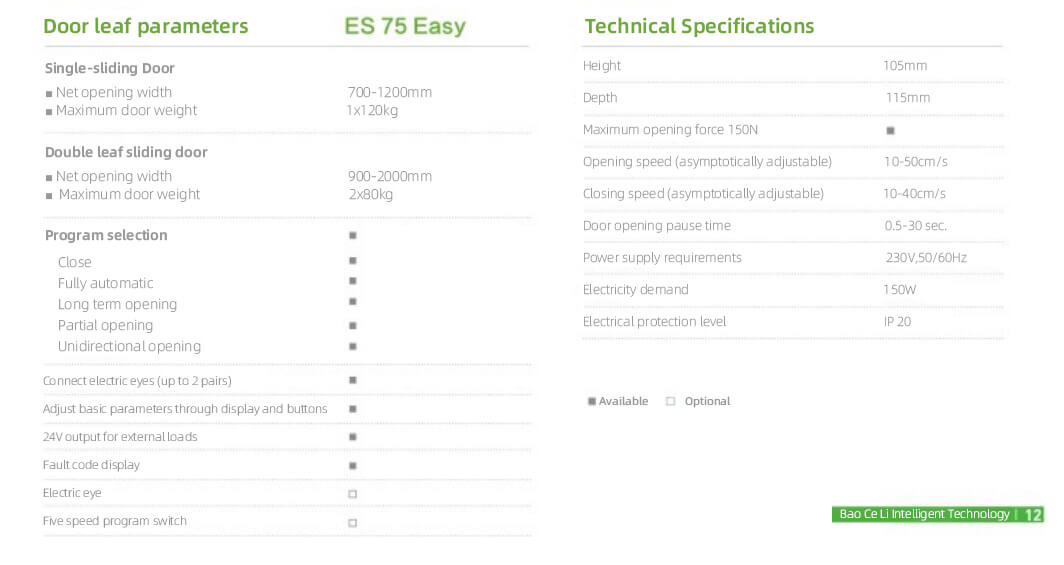The width and height of the screenshot is (1064, 565).
Task: Select the Technical Specifications heading
Action: 699,26
